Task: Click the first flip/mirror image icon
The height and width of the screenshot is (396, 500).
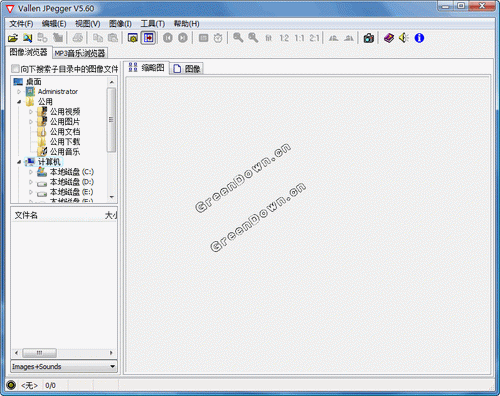Action: [333, 38]
